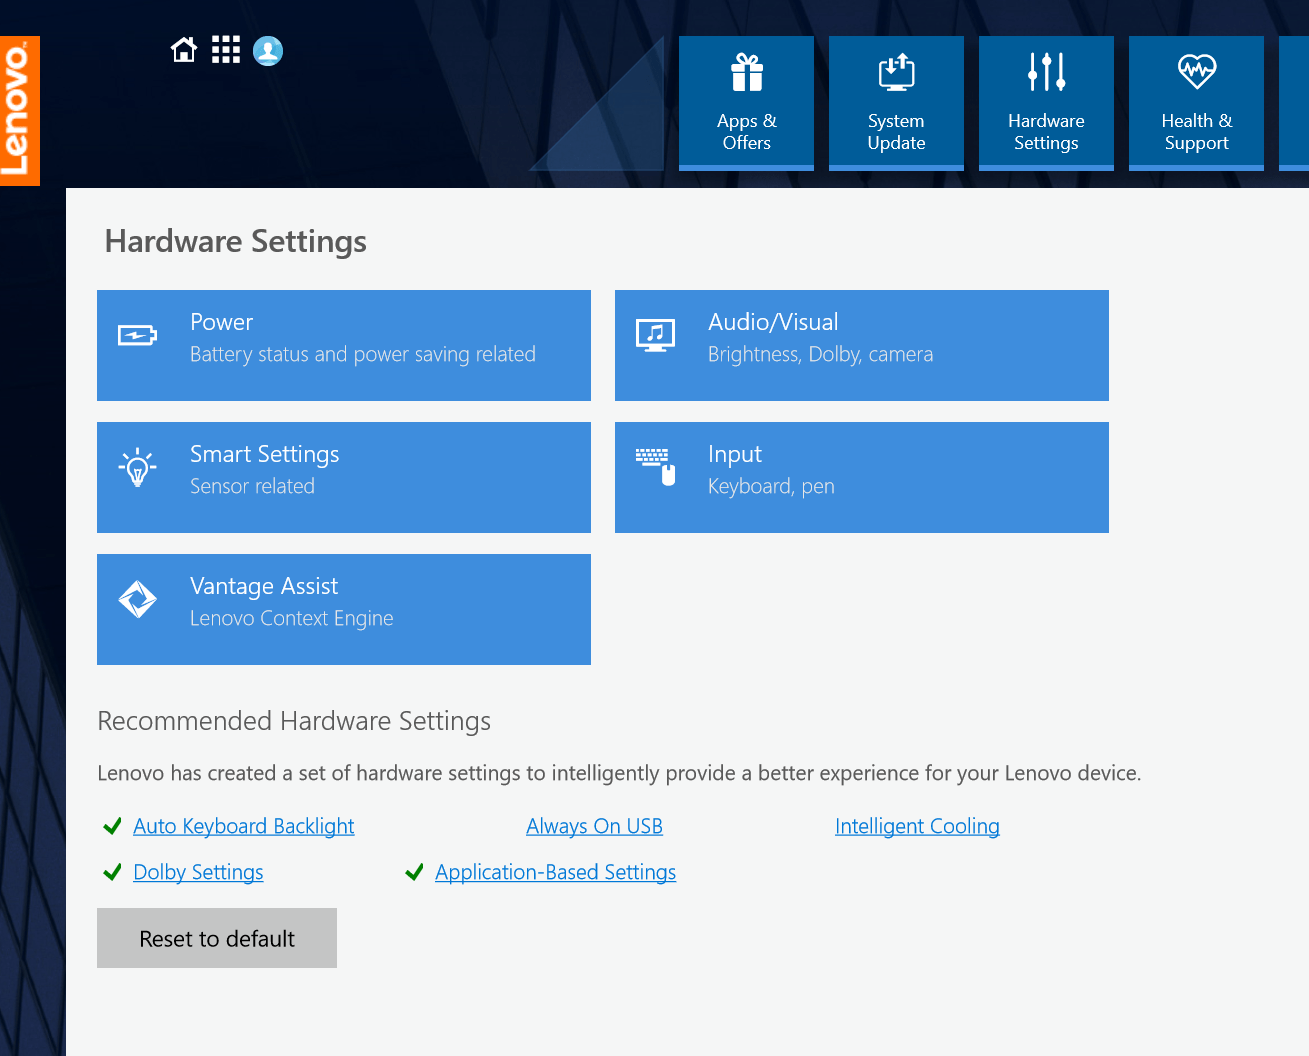The width and height of the screenshot is (1309, 1056).
Task: Click checkmark beside Auto Keyboard Backlight
Action: (113, 826)
